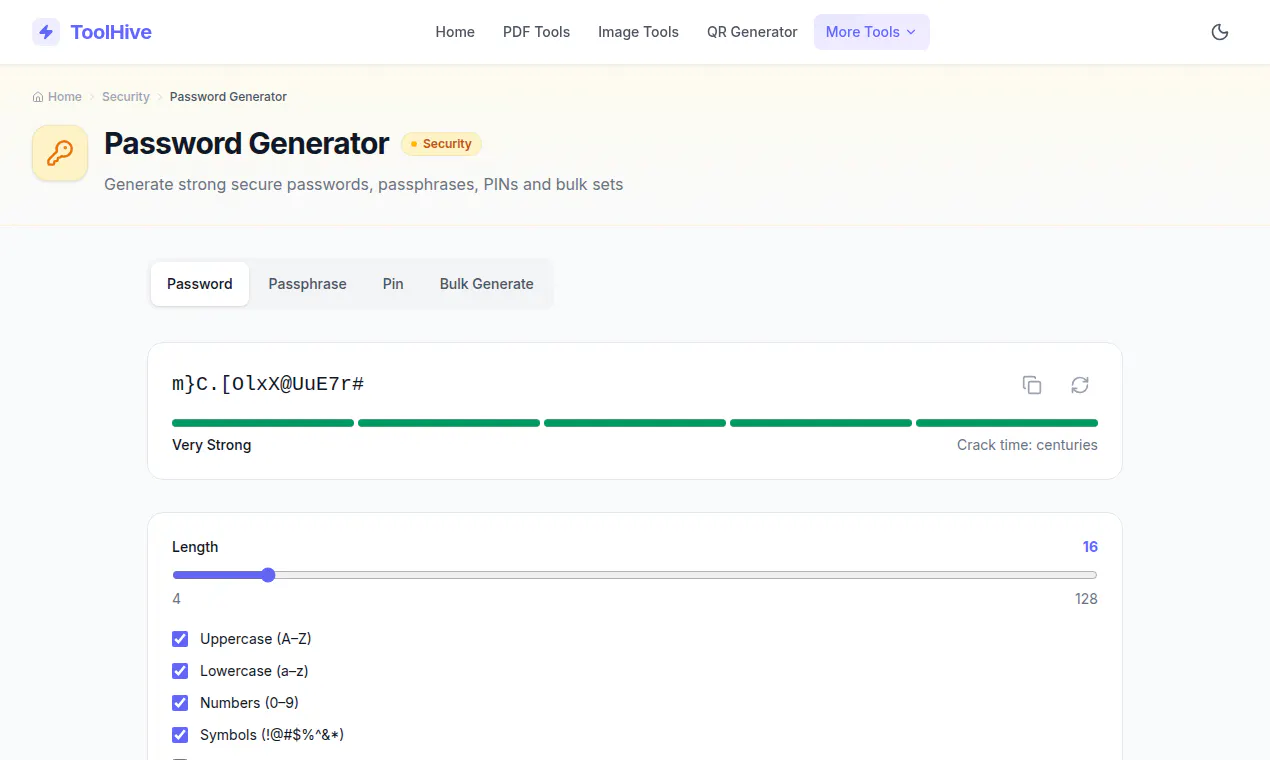Click the Security badge next to the title
Screen dimensions: 1270x760
(x=441, y=144)
